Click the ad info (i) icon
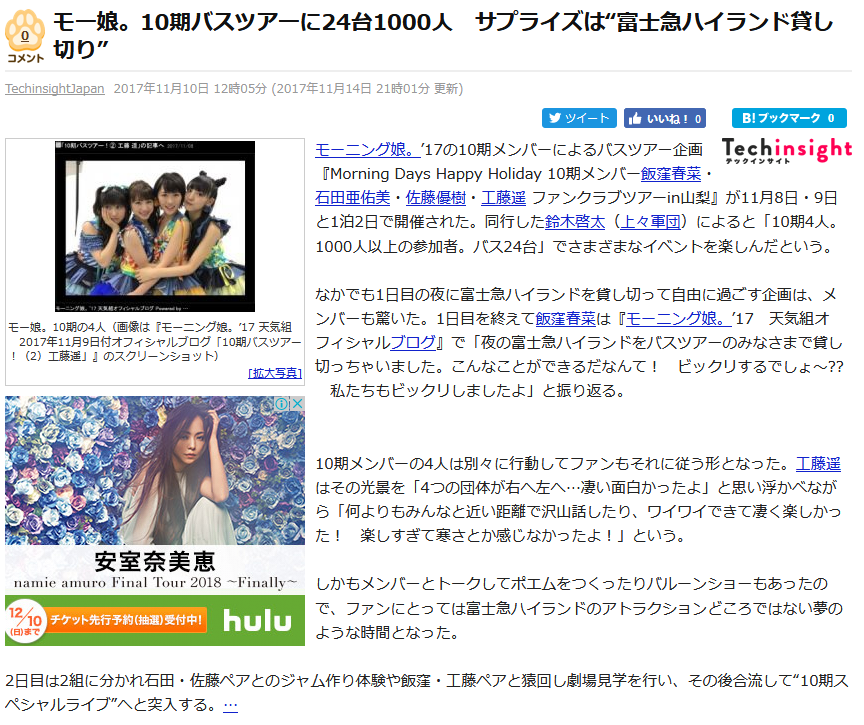This screenshot has height=725, width=864. 282,403
